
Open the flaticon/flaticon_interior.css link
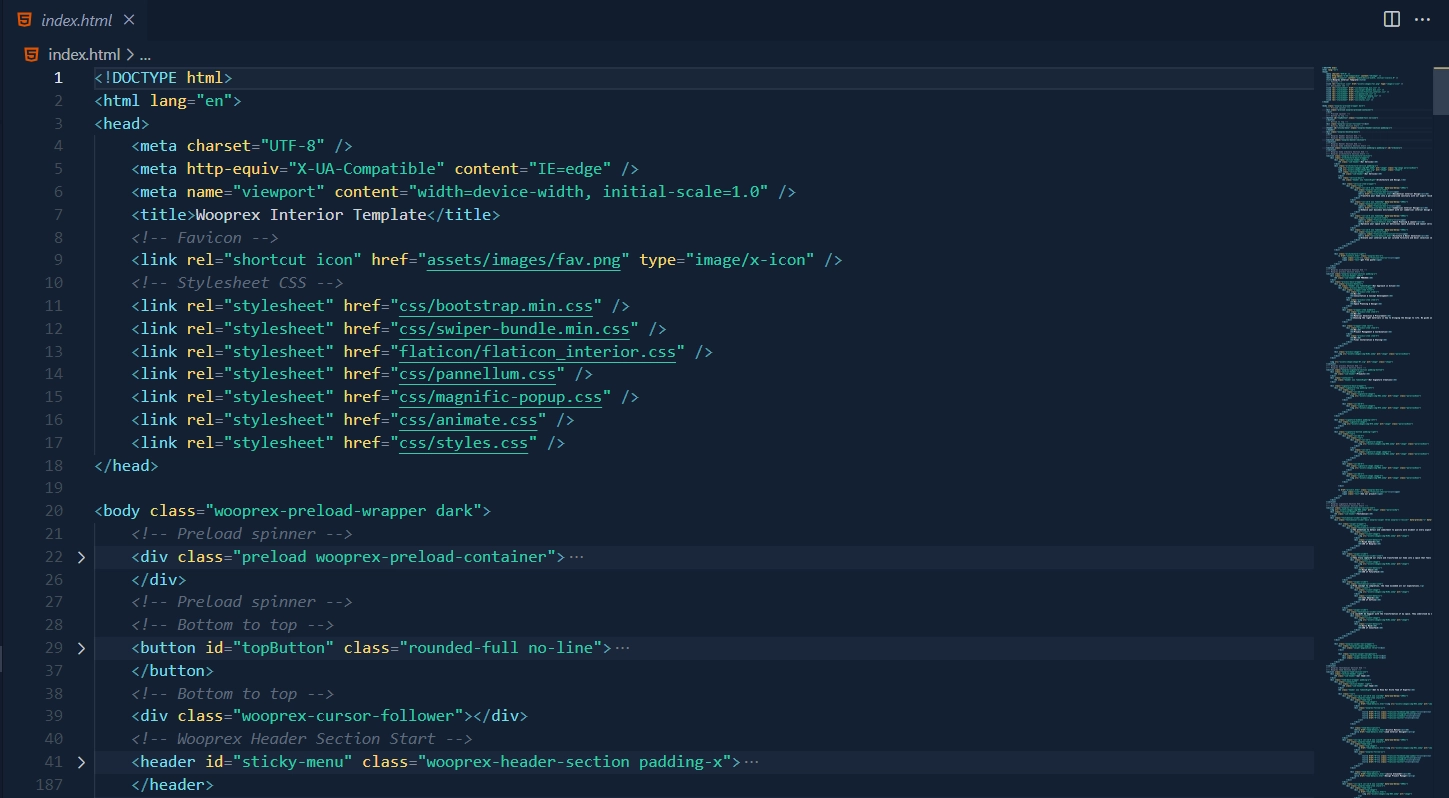pyautogui.click(x=537, y=351)
